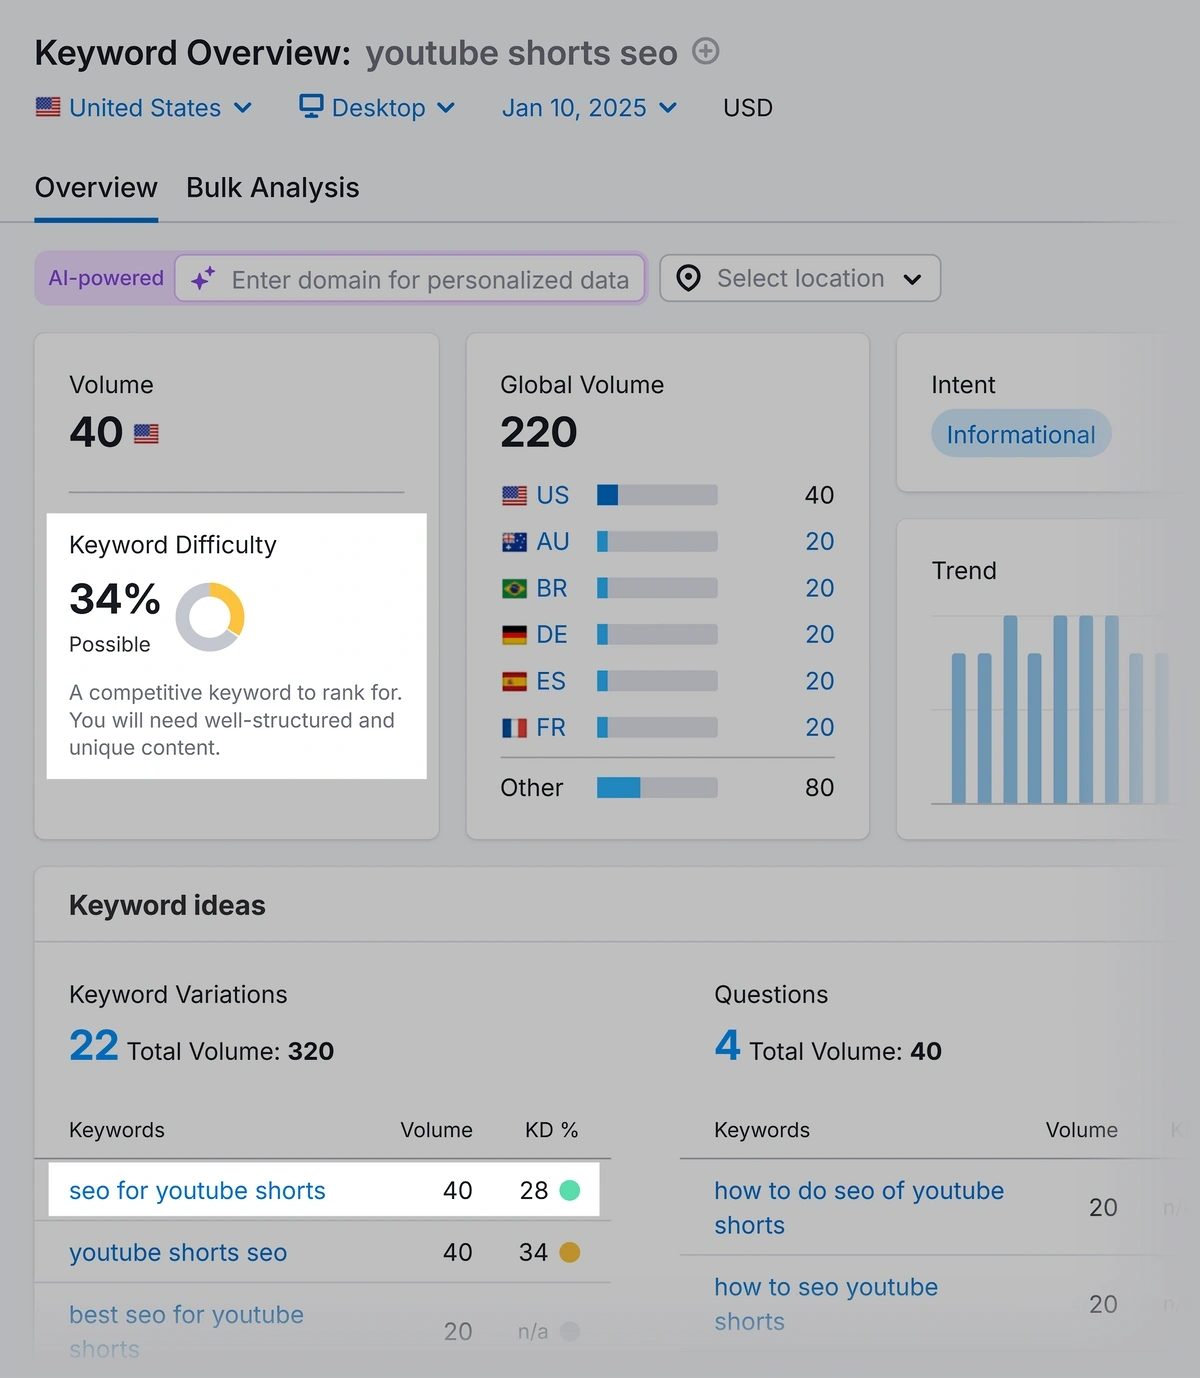Click the BR volume value 20
Viewport: 1200px width, 1378px height.
820,589
